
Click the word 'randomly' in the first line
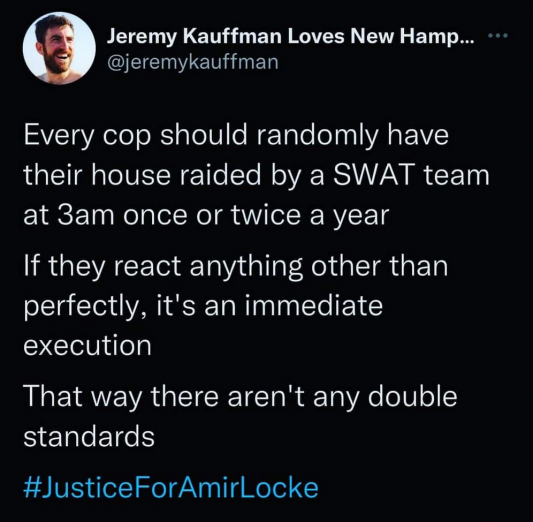pos(317,136)
